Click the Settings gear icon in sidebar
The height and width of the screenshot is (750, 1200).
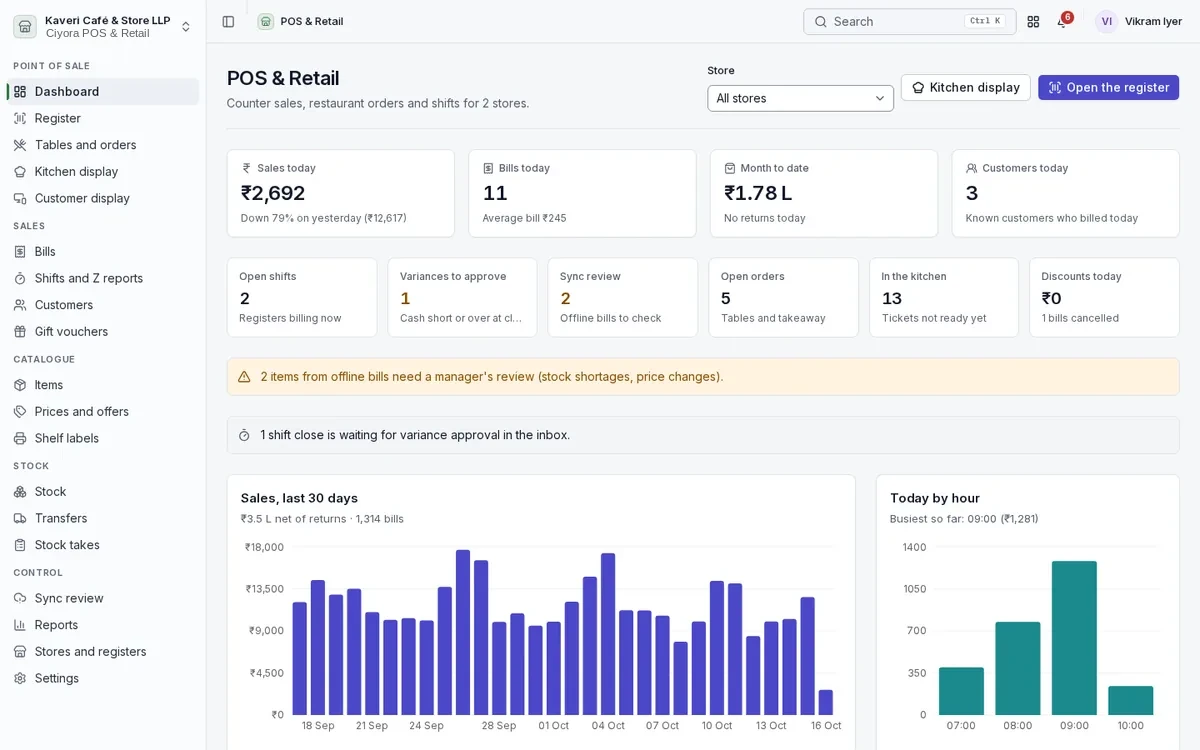pyautogui.click(x=20, y=678)
